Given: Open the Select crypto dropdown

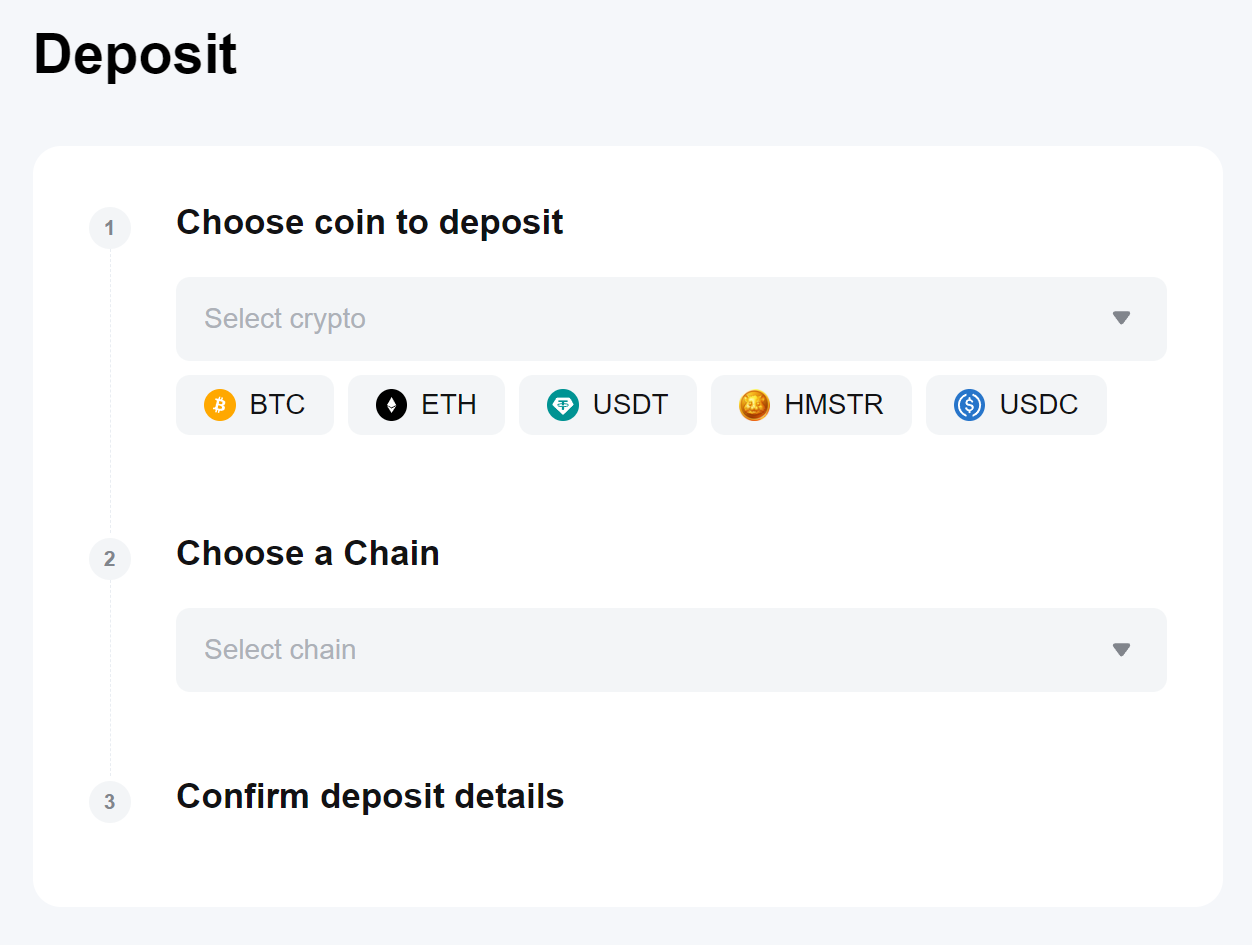Looking at the screenshot, I should tap(670, 318).
